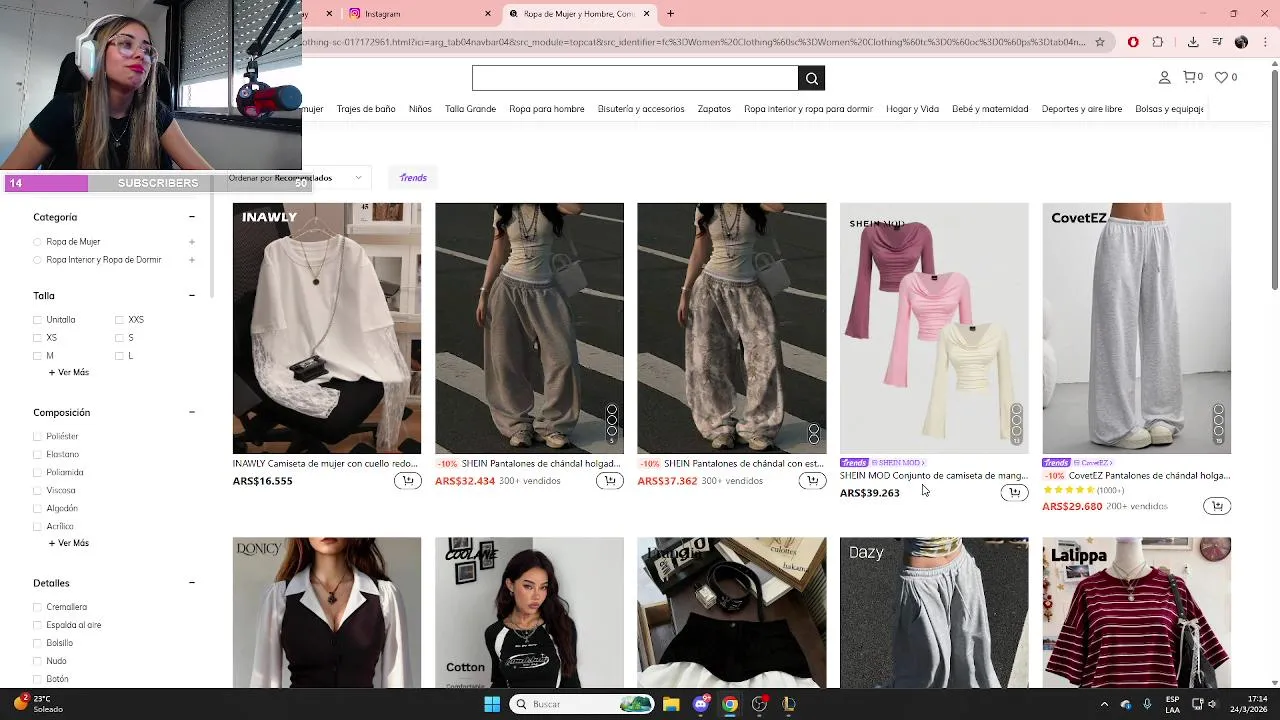The width and height of the screenshot is (1280, 720).
Task: Open Ropa para hombre menu
Action: tap(546, 109)
